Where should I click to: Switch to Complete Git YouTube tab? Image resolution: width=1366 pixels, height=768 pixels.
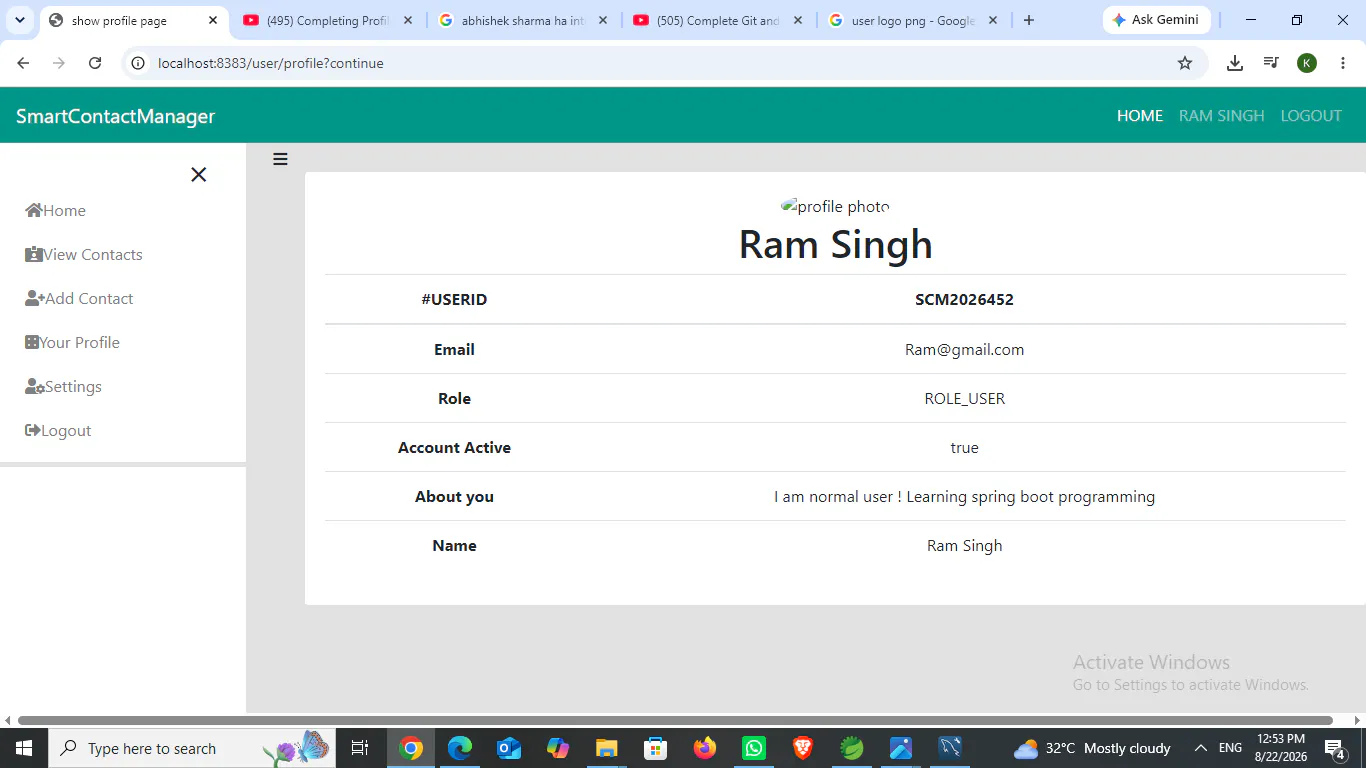(x=718, y=20)
